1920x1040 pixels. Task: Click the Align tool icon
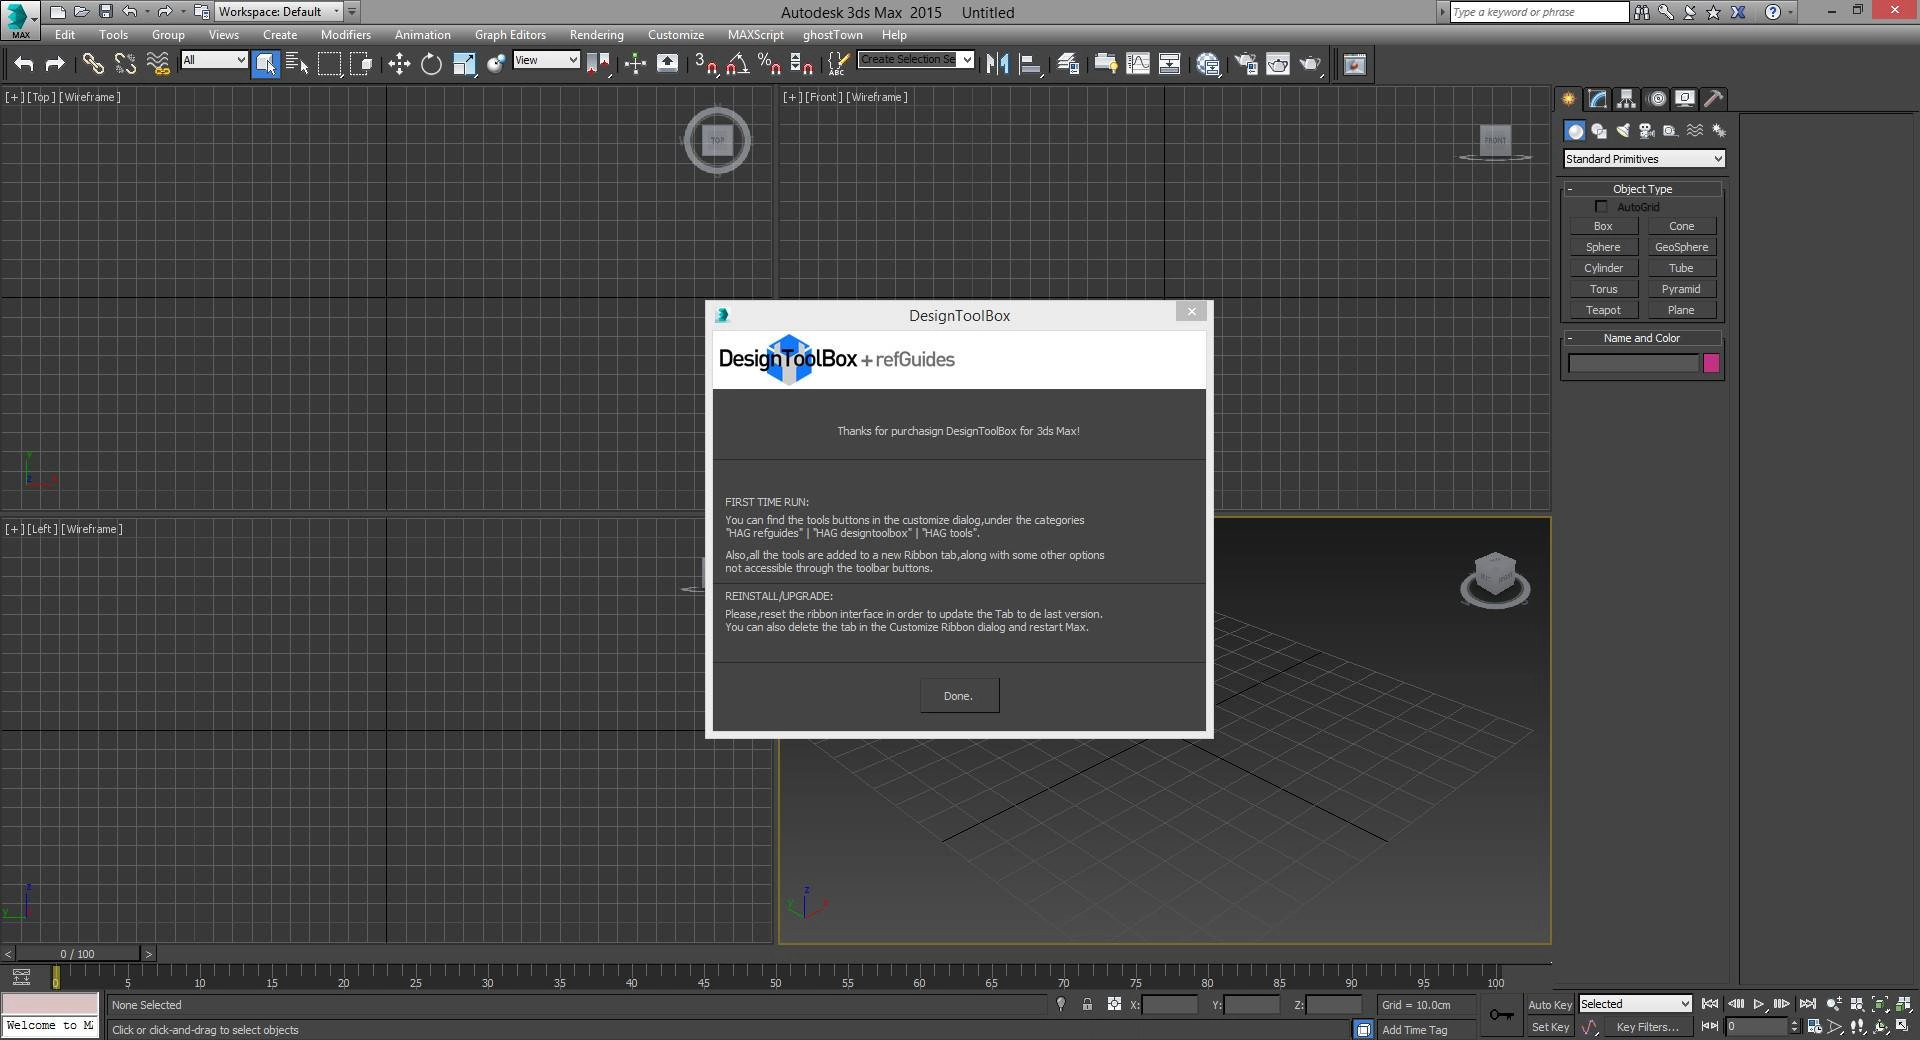(x=1030, y=64)
